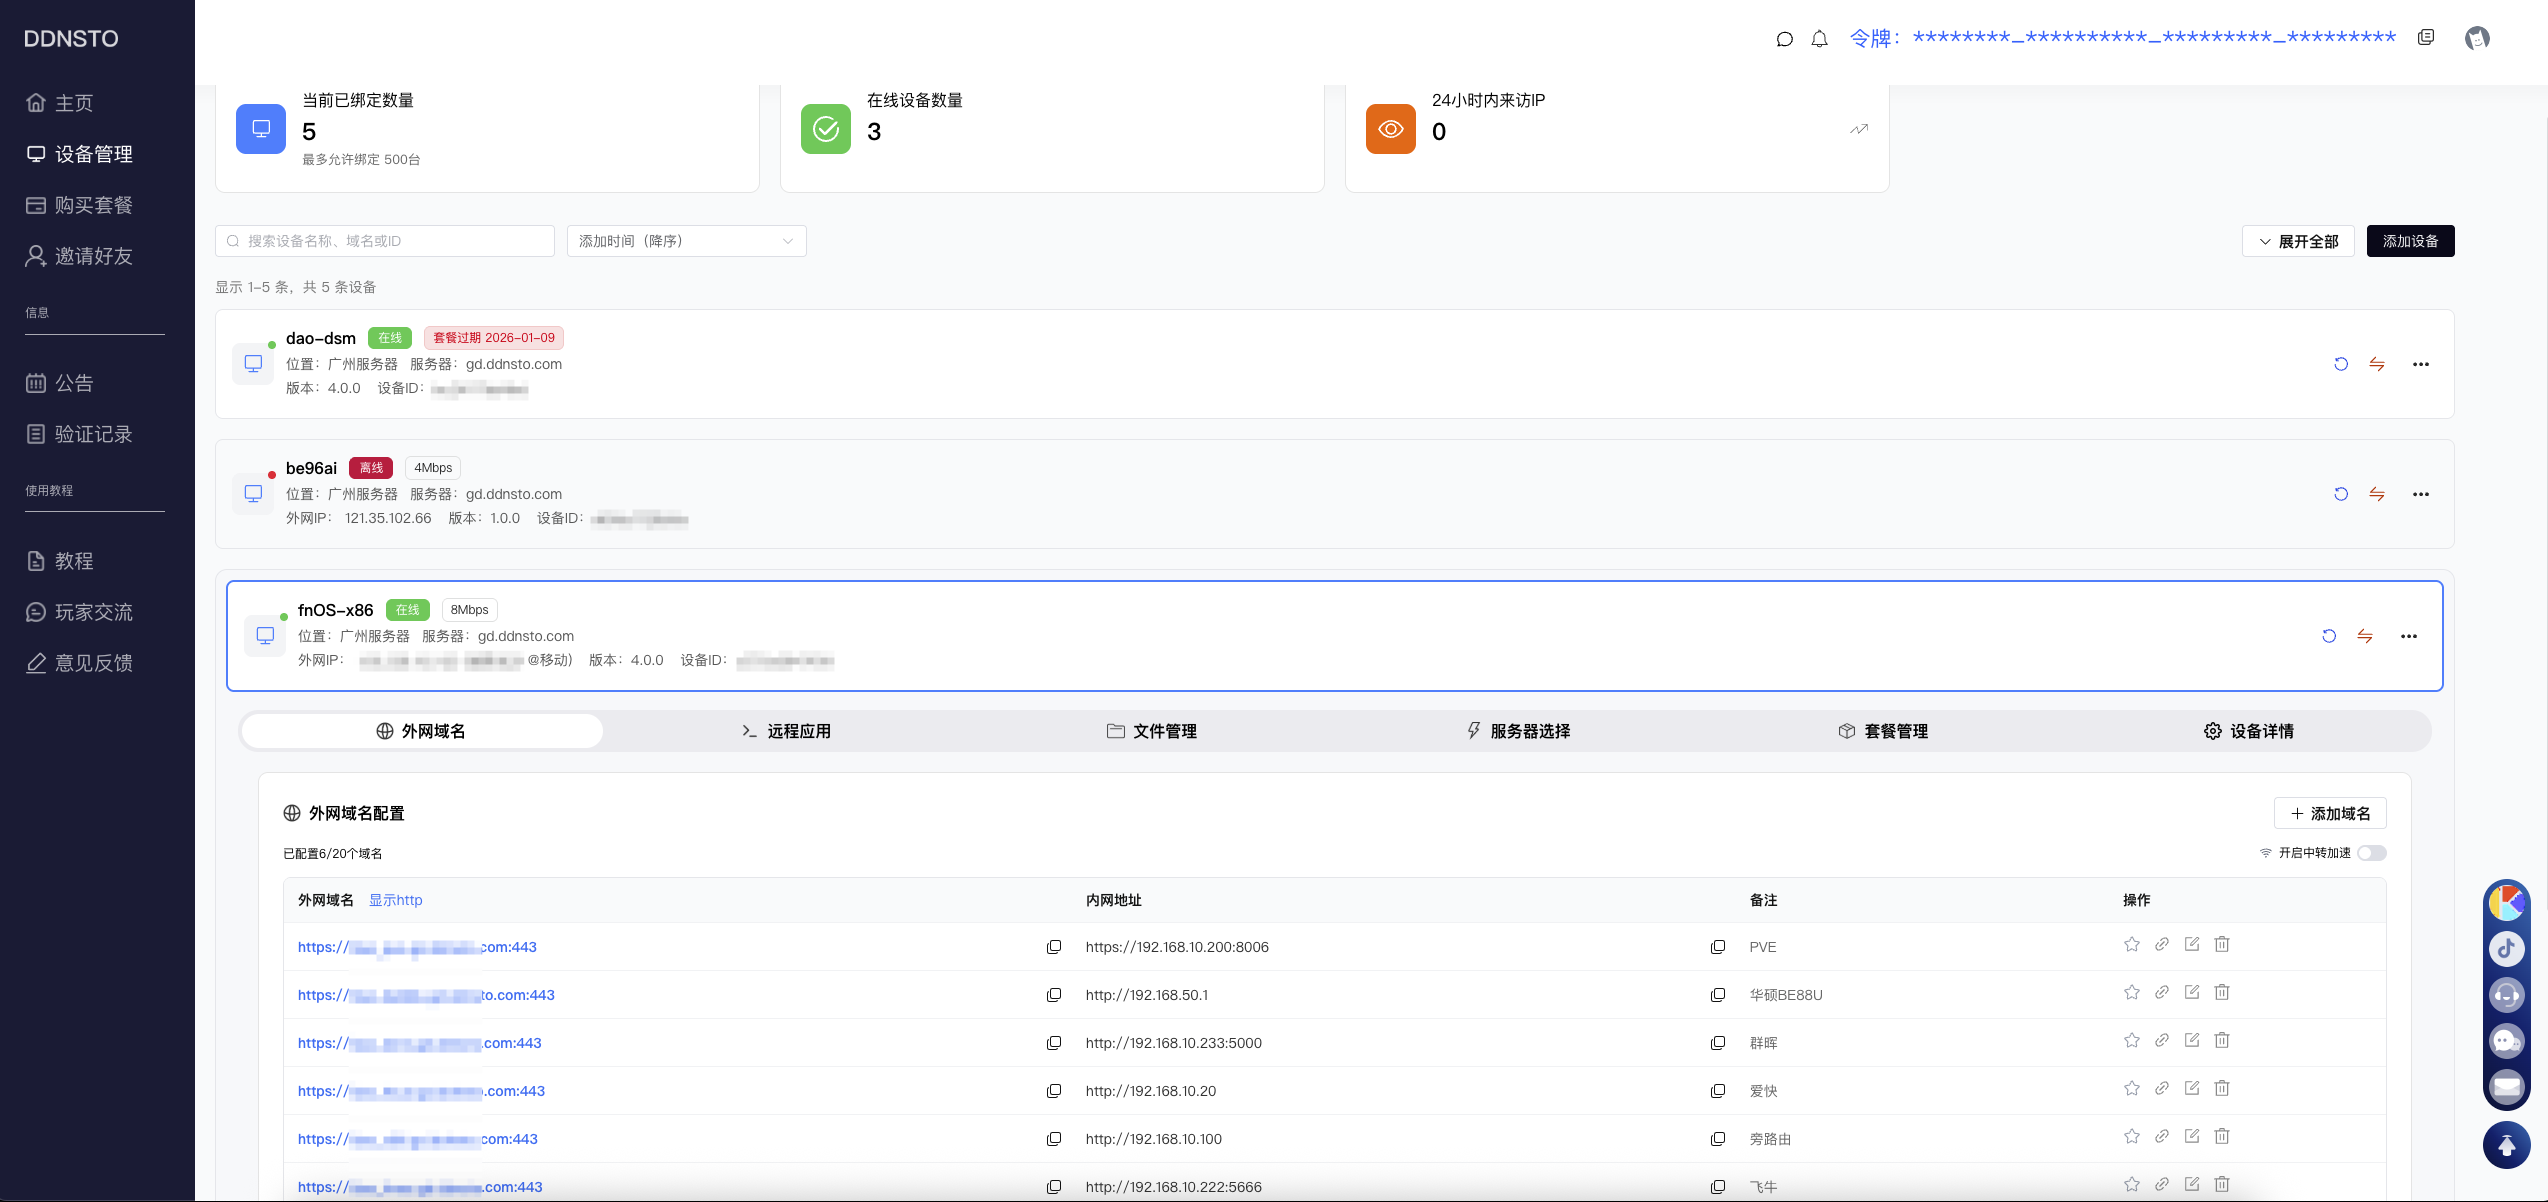Select the be96ai device name
Screen dimensions: 2548x1202
[311, 468]
